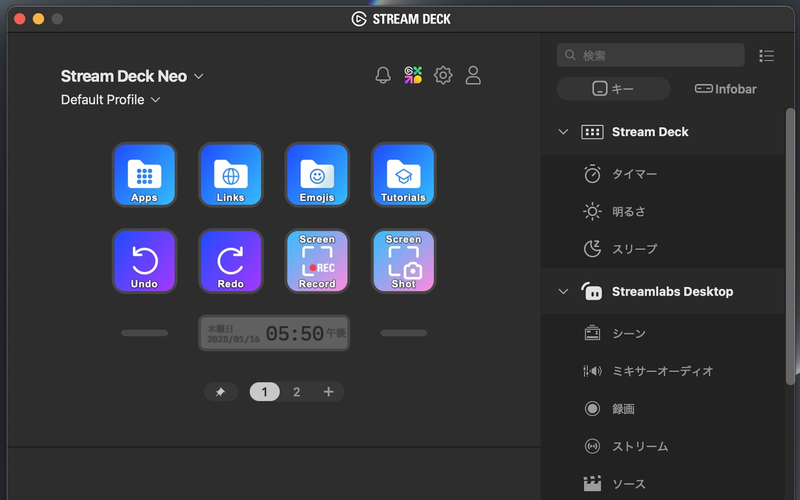Open the settings gear icon
The height and width of the screenshot is (500, 800).
click(443, 76)
